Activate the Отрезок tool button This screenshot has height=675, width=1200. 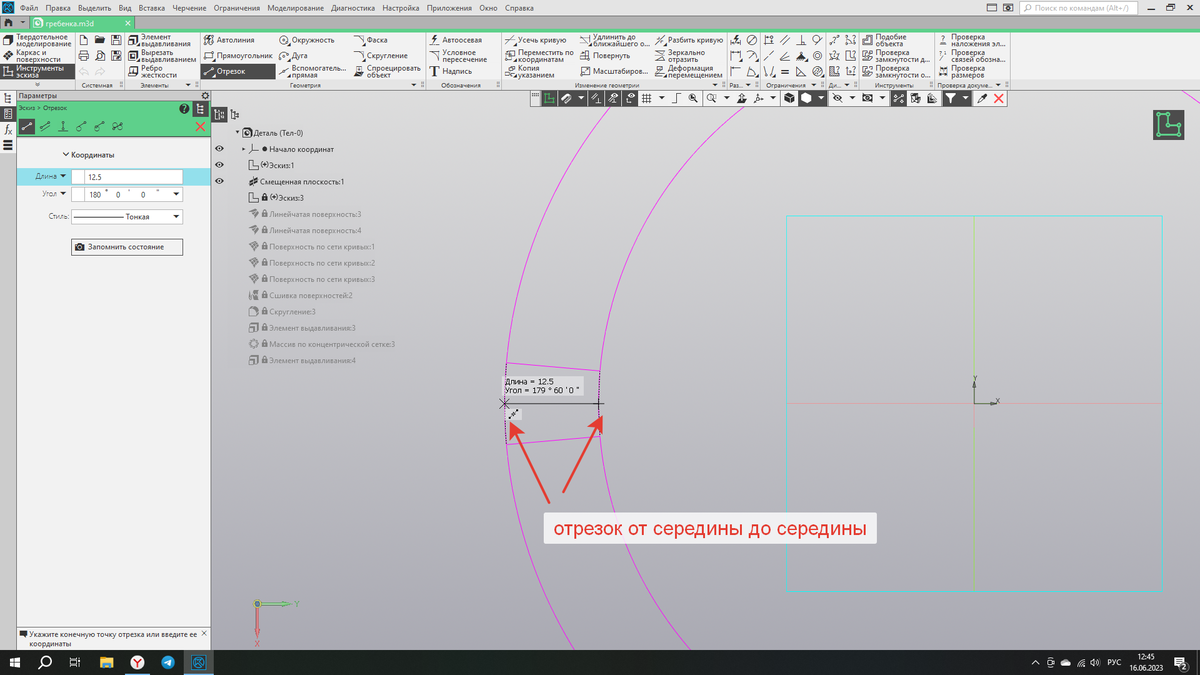tap(237, 72)
